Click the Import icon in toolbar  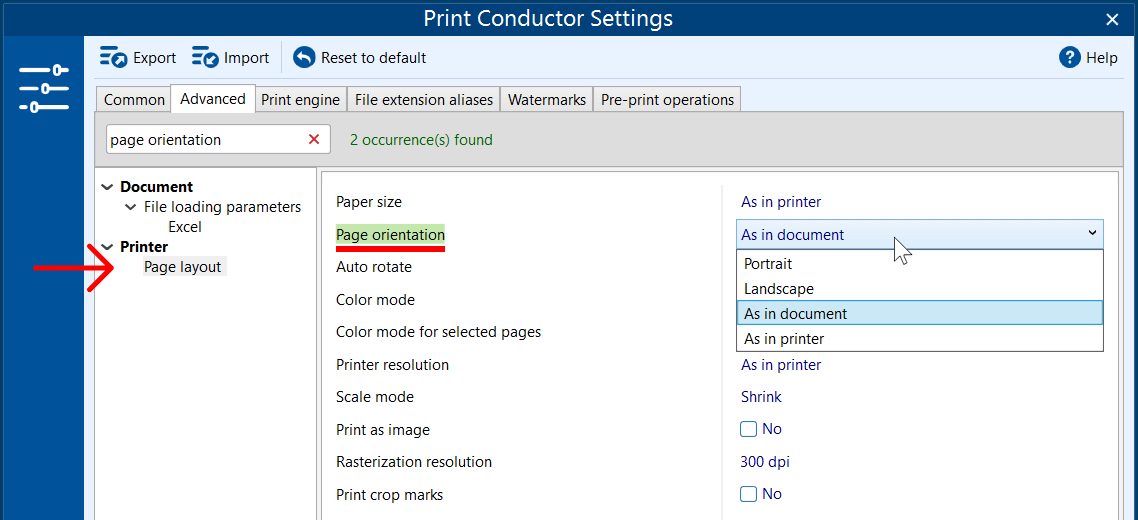point(205,58)
